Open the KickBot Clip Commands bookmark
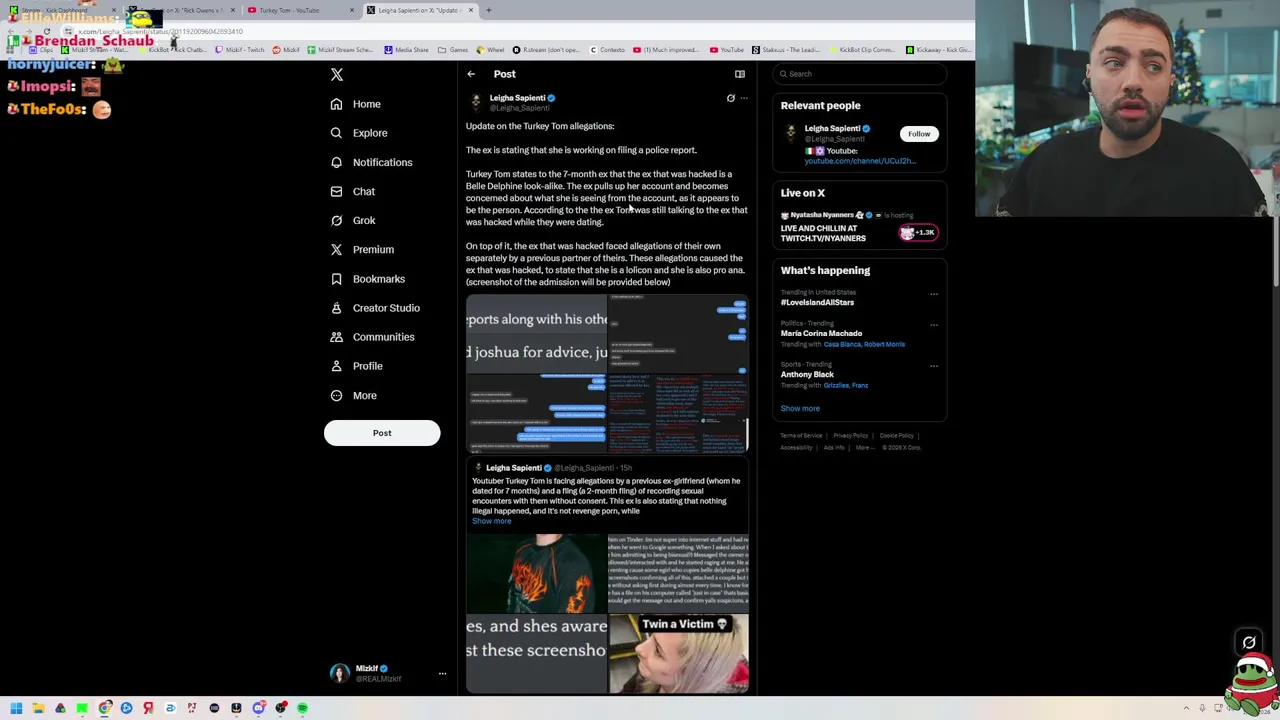The height and width of the screenshot is (720, 1280). [x=862, y=50]
